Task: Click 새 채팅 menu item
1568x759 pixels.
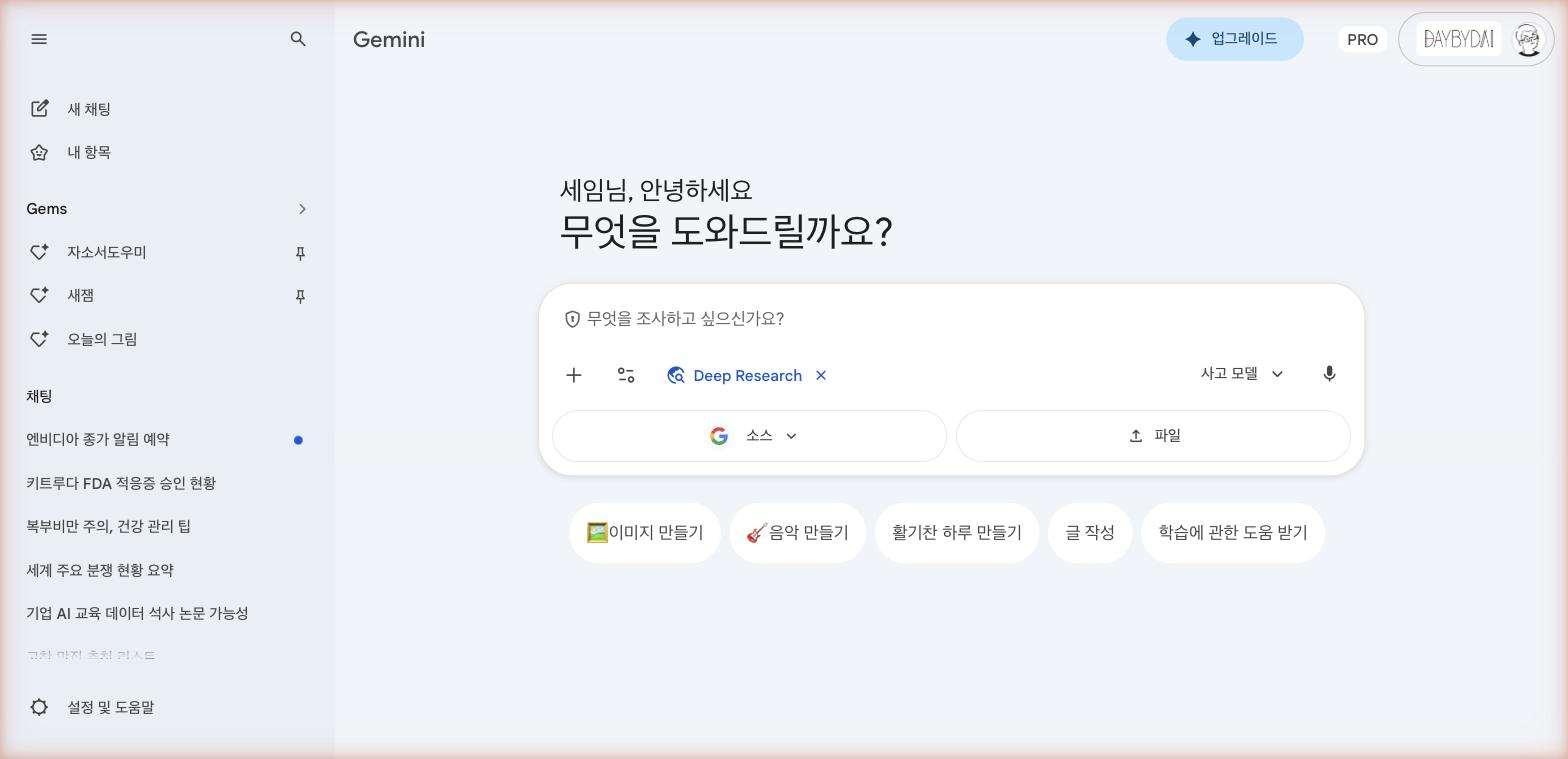Action: pyautogui.click(x=89, y=110)
